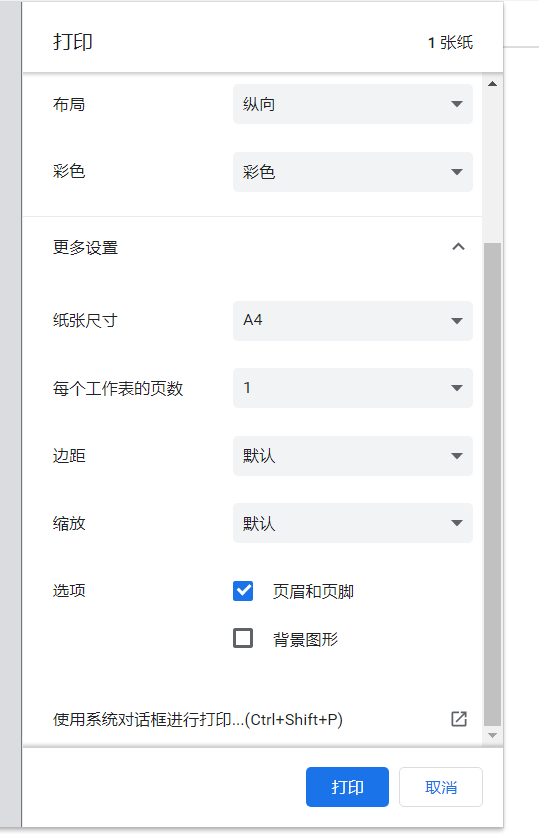539x839 pixels.
Task: Click the scrollbar up arrow
Action: pos(492,84)
